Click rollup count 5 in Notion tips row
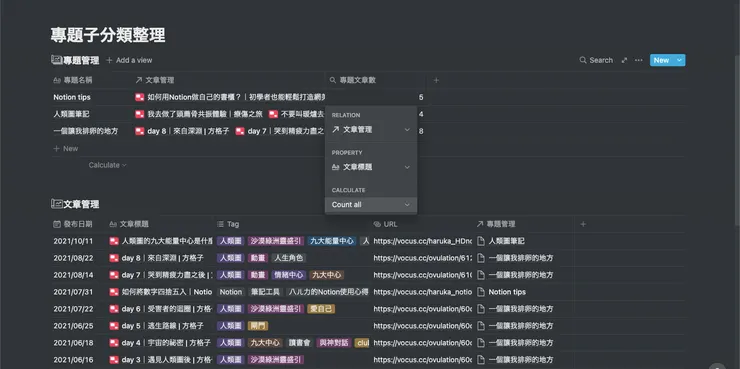 tap(421, 97)
